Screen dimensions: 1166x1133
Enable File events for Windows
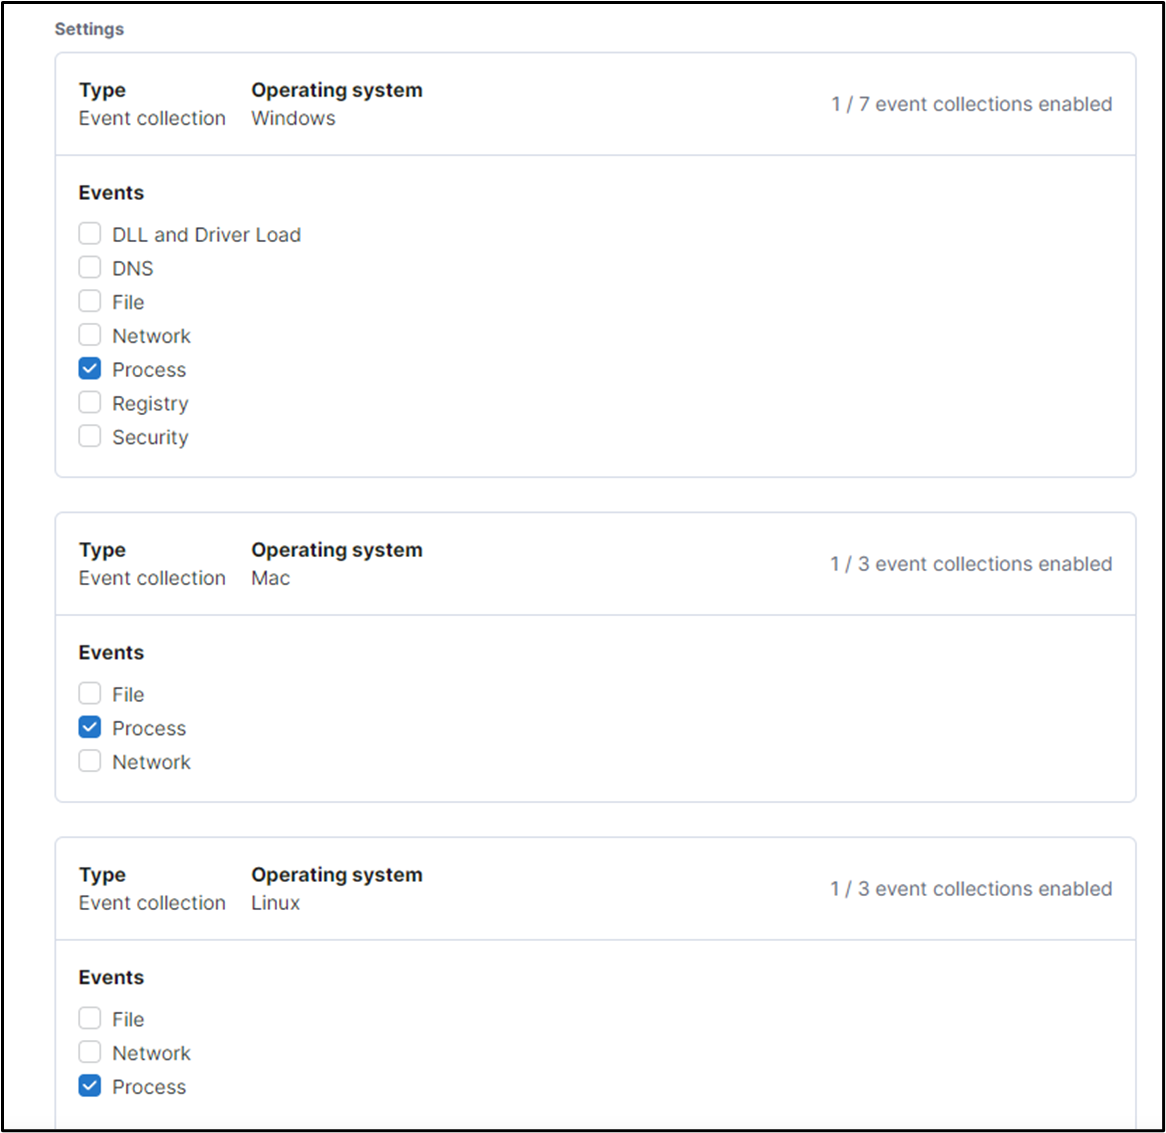point(89,300)
